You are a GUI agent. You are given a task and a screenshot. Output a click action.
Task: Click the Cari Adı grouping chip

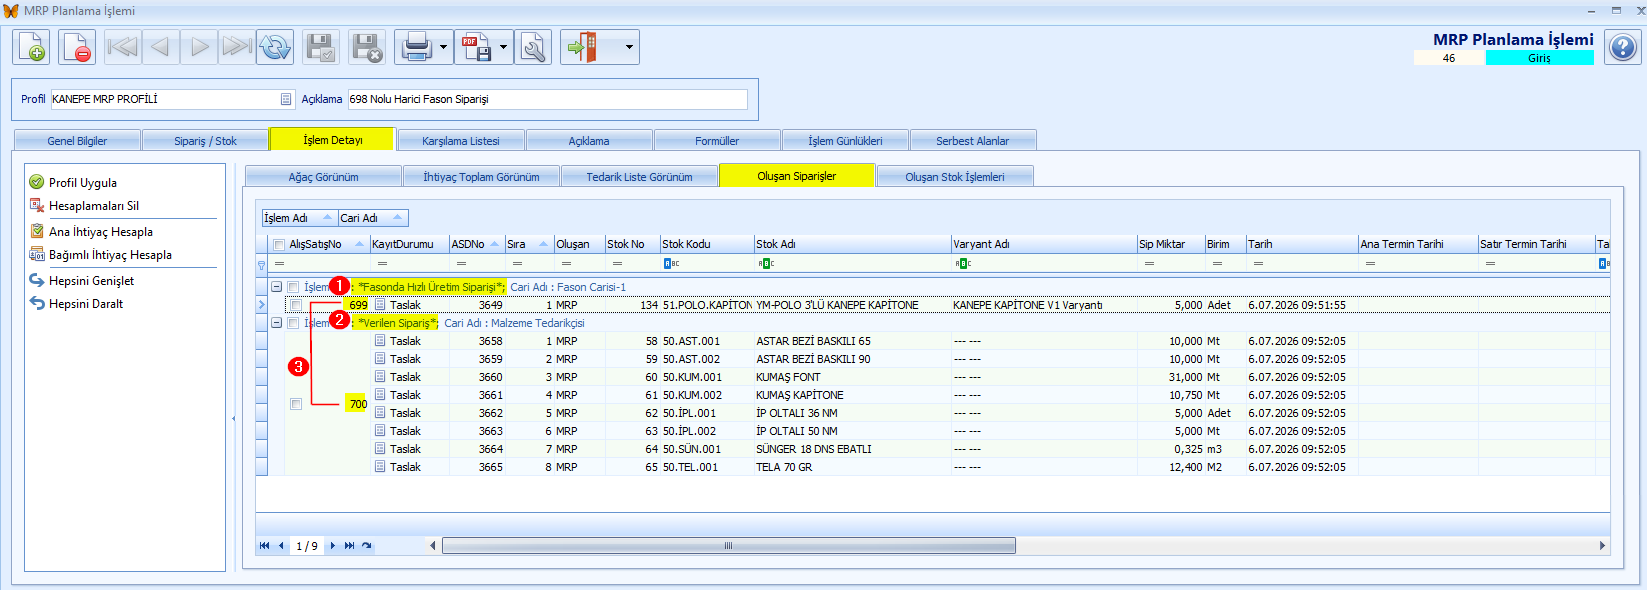tap(372, 218)
